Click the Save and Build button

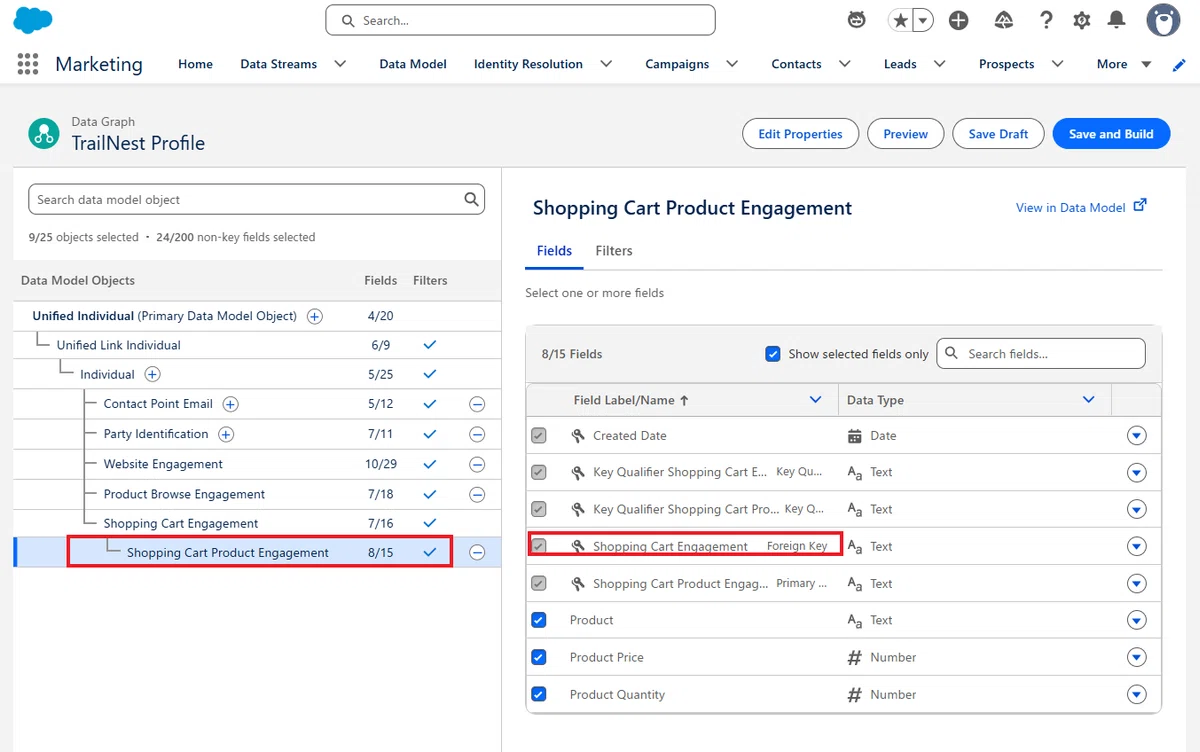1111,134
